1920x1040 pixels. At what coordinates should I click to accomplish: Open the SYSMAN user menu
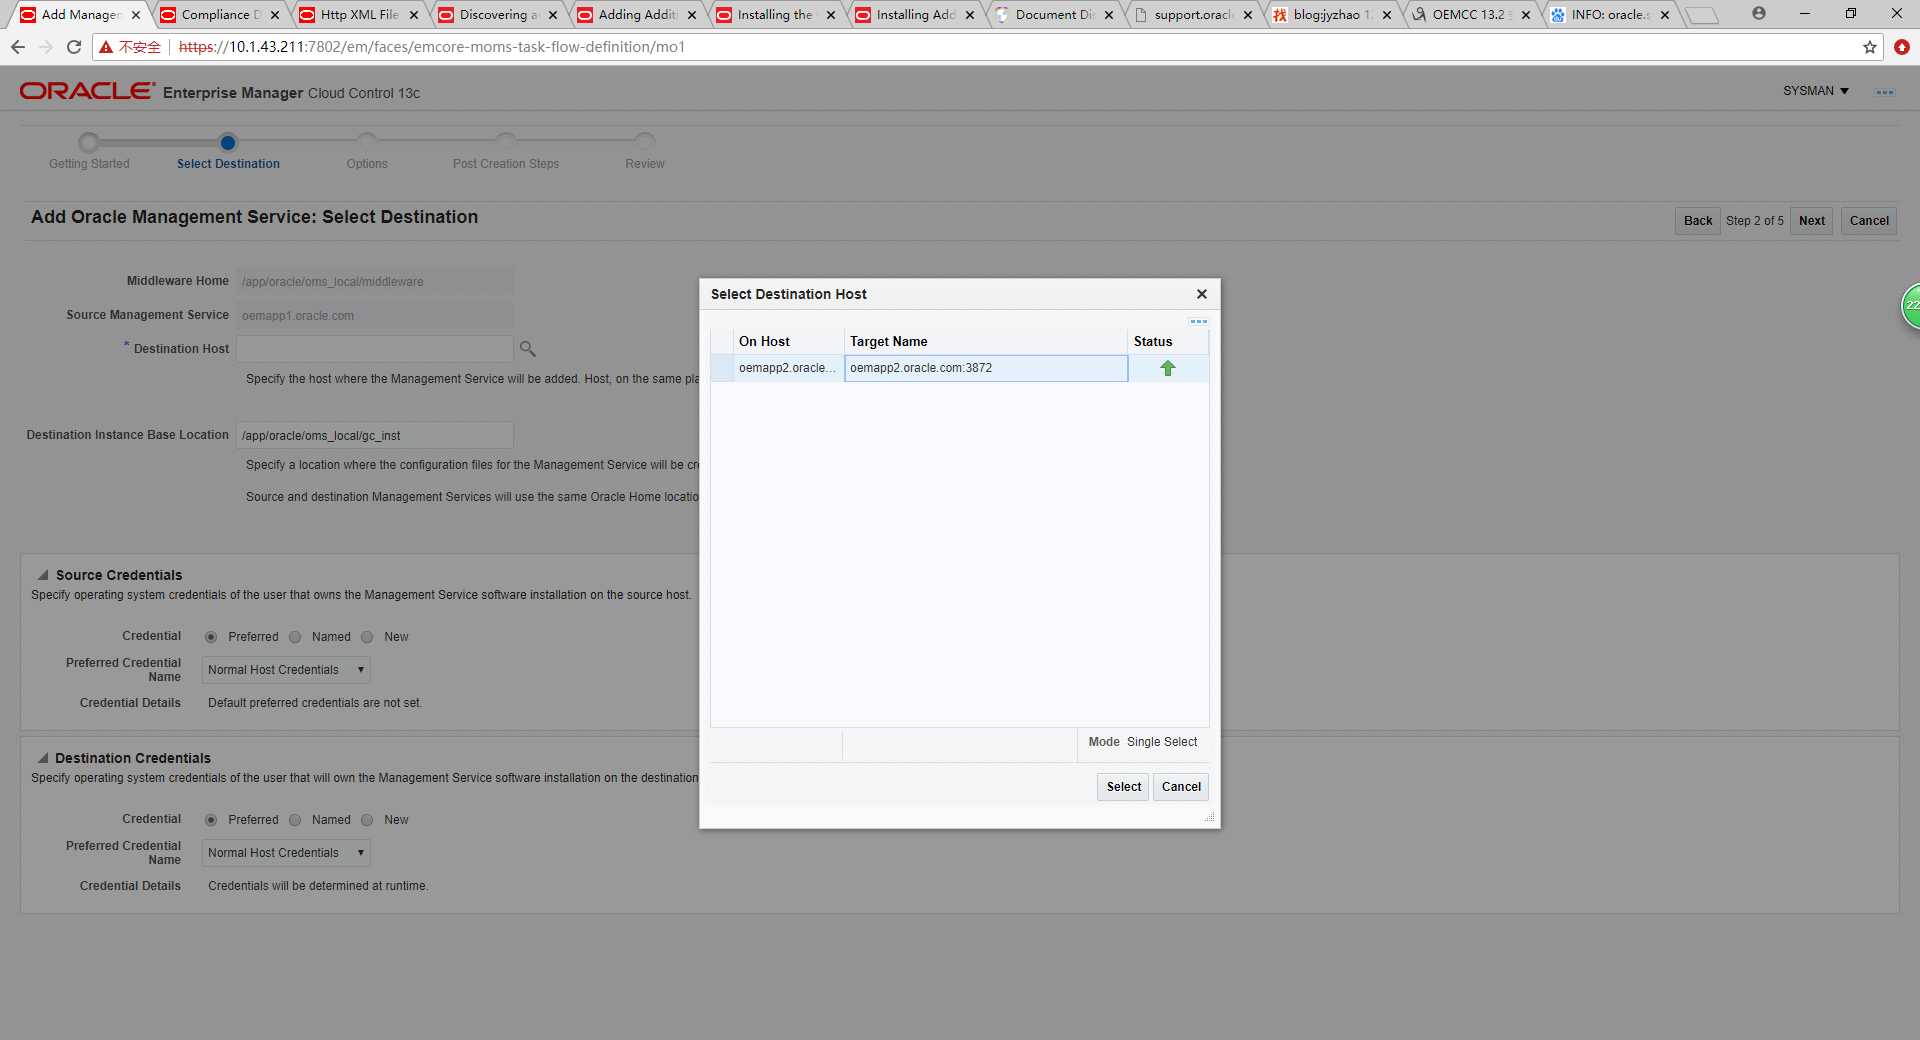coord(1816,91)
